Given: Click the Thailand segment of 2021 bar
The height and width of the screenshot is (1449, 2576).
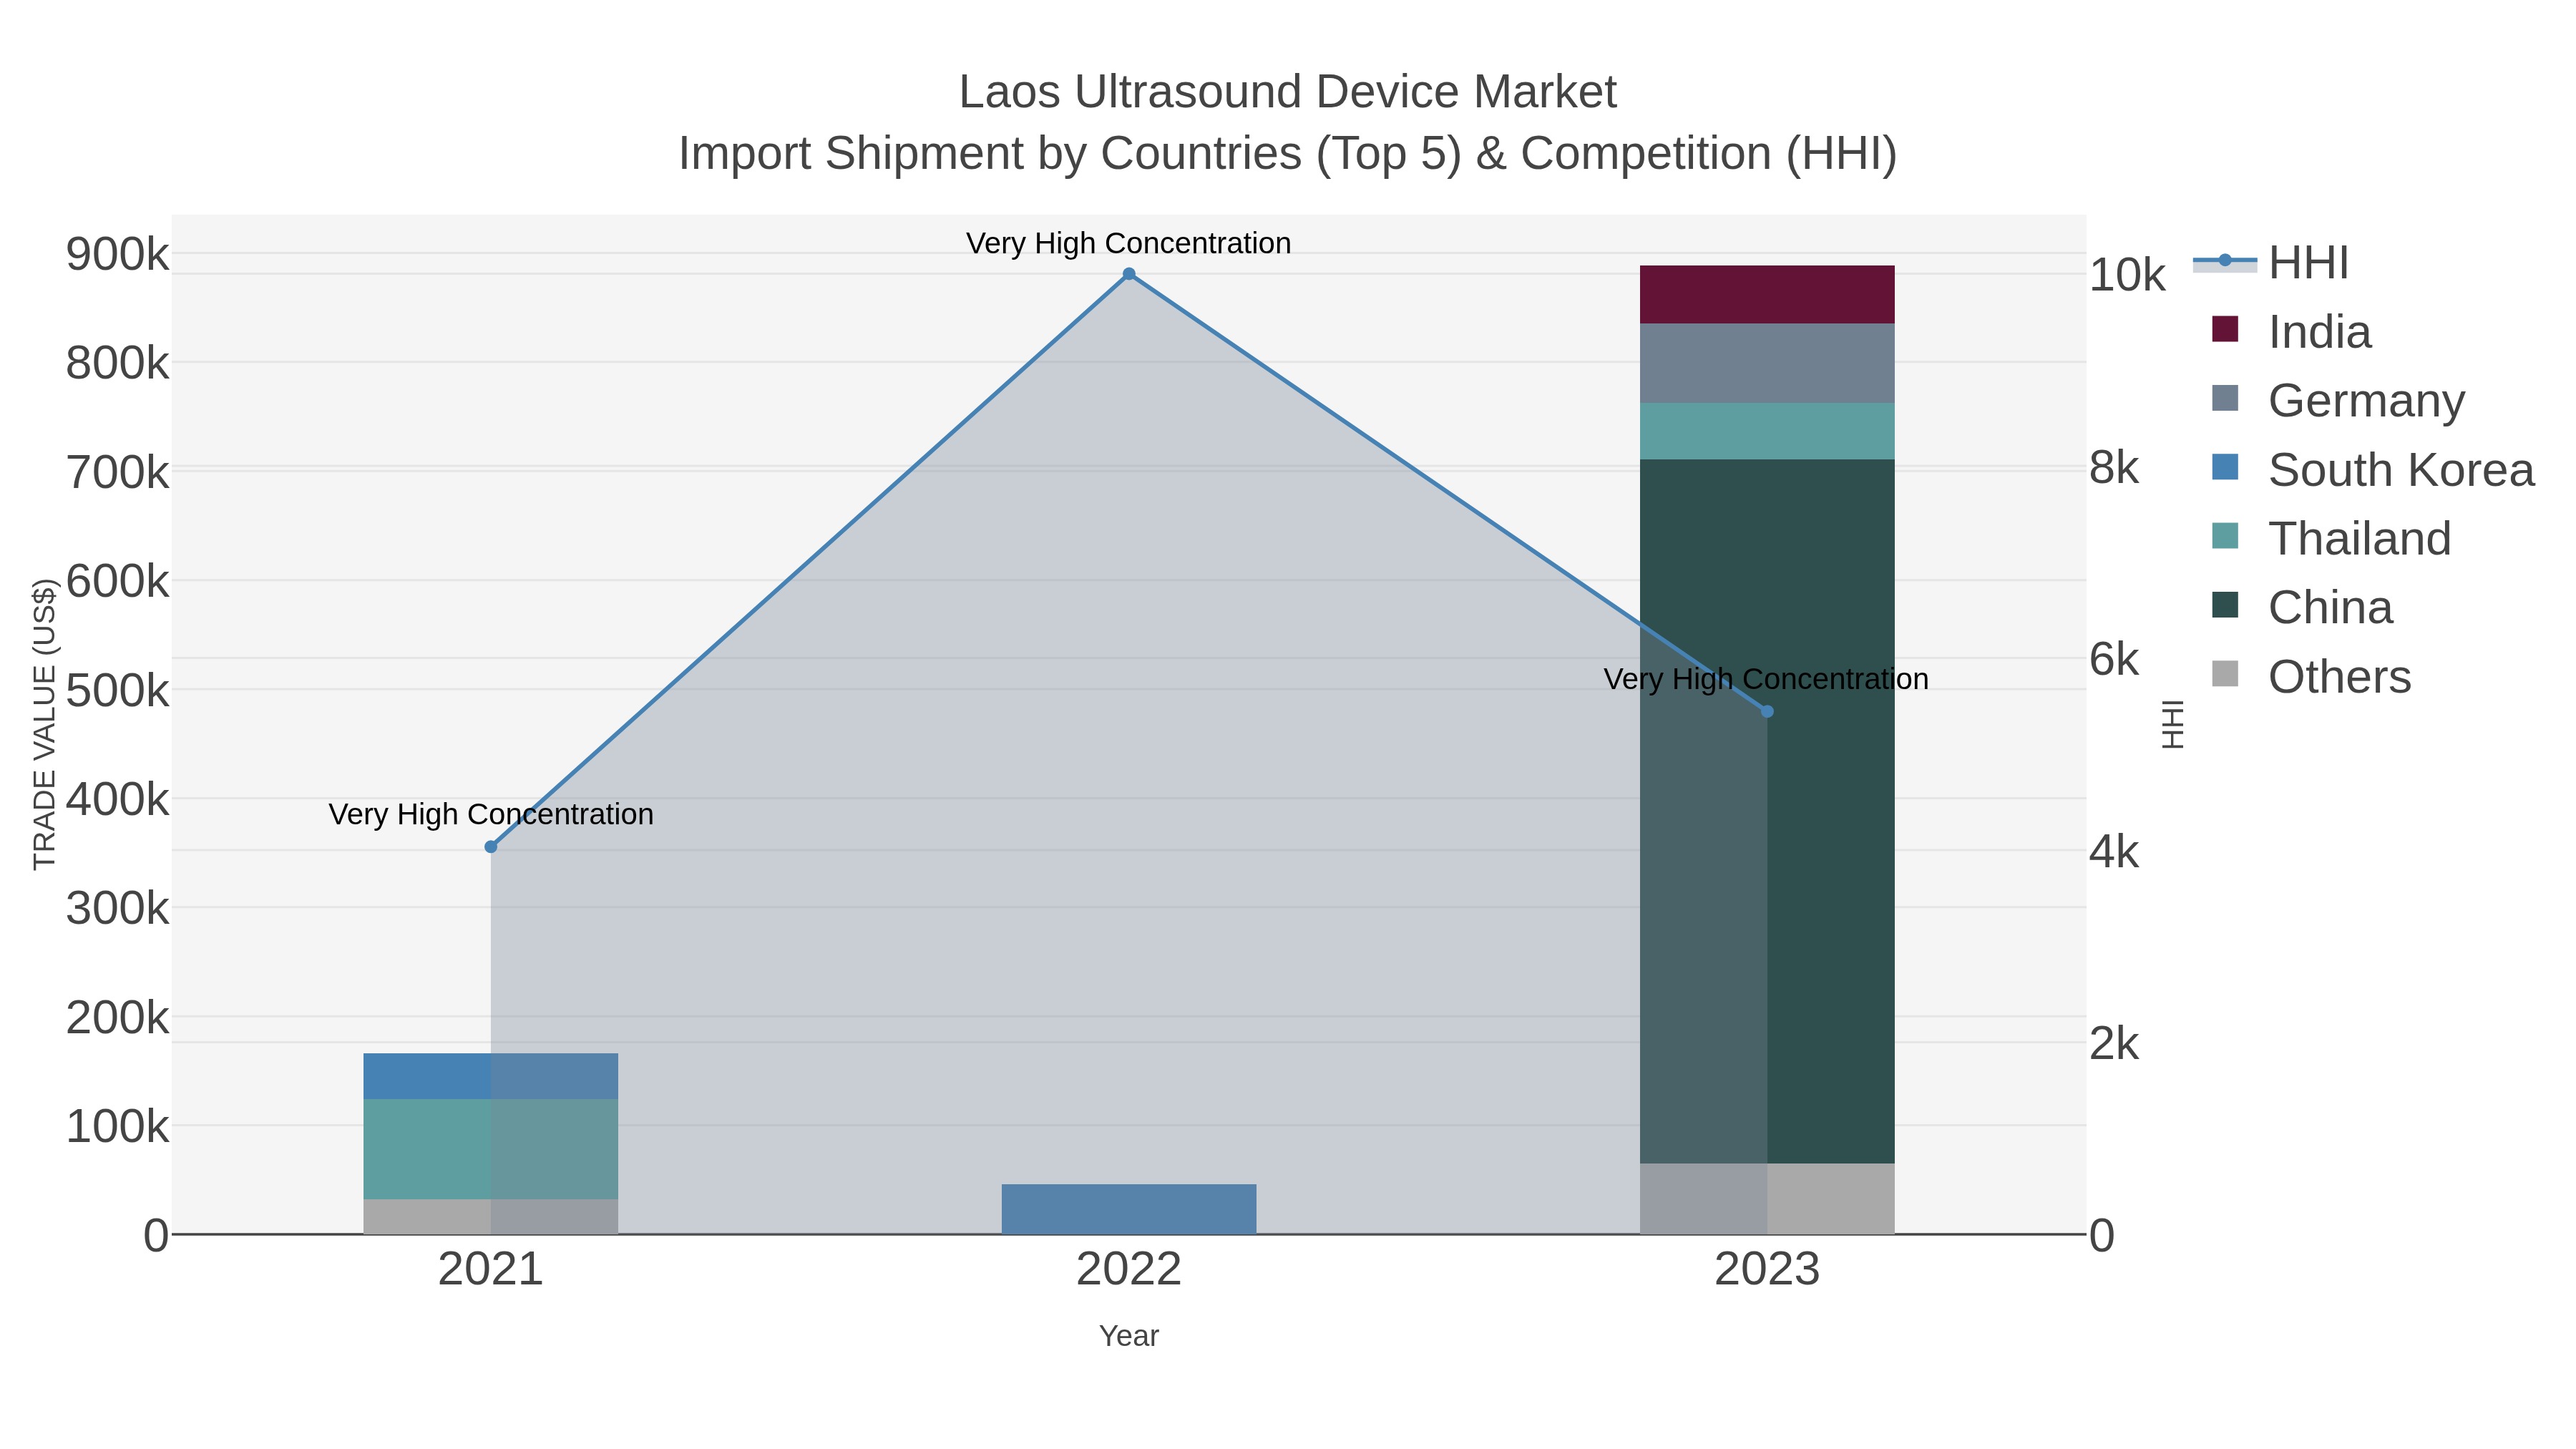Looking at the screenshot, I should (491, 1150).
